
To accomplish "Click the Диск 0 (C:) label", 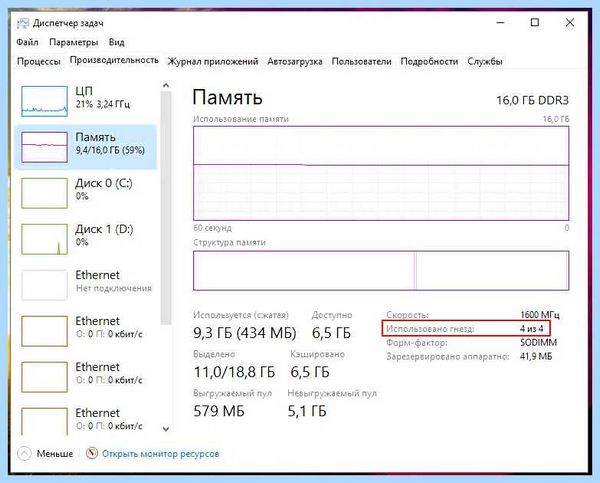I will pos(104,183).
